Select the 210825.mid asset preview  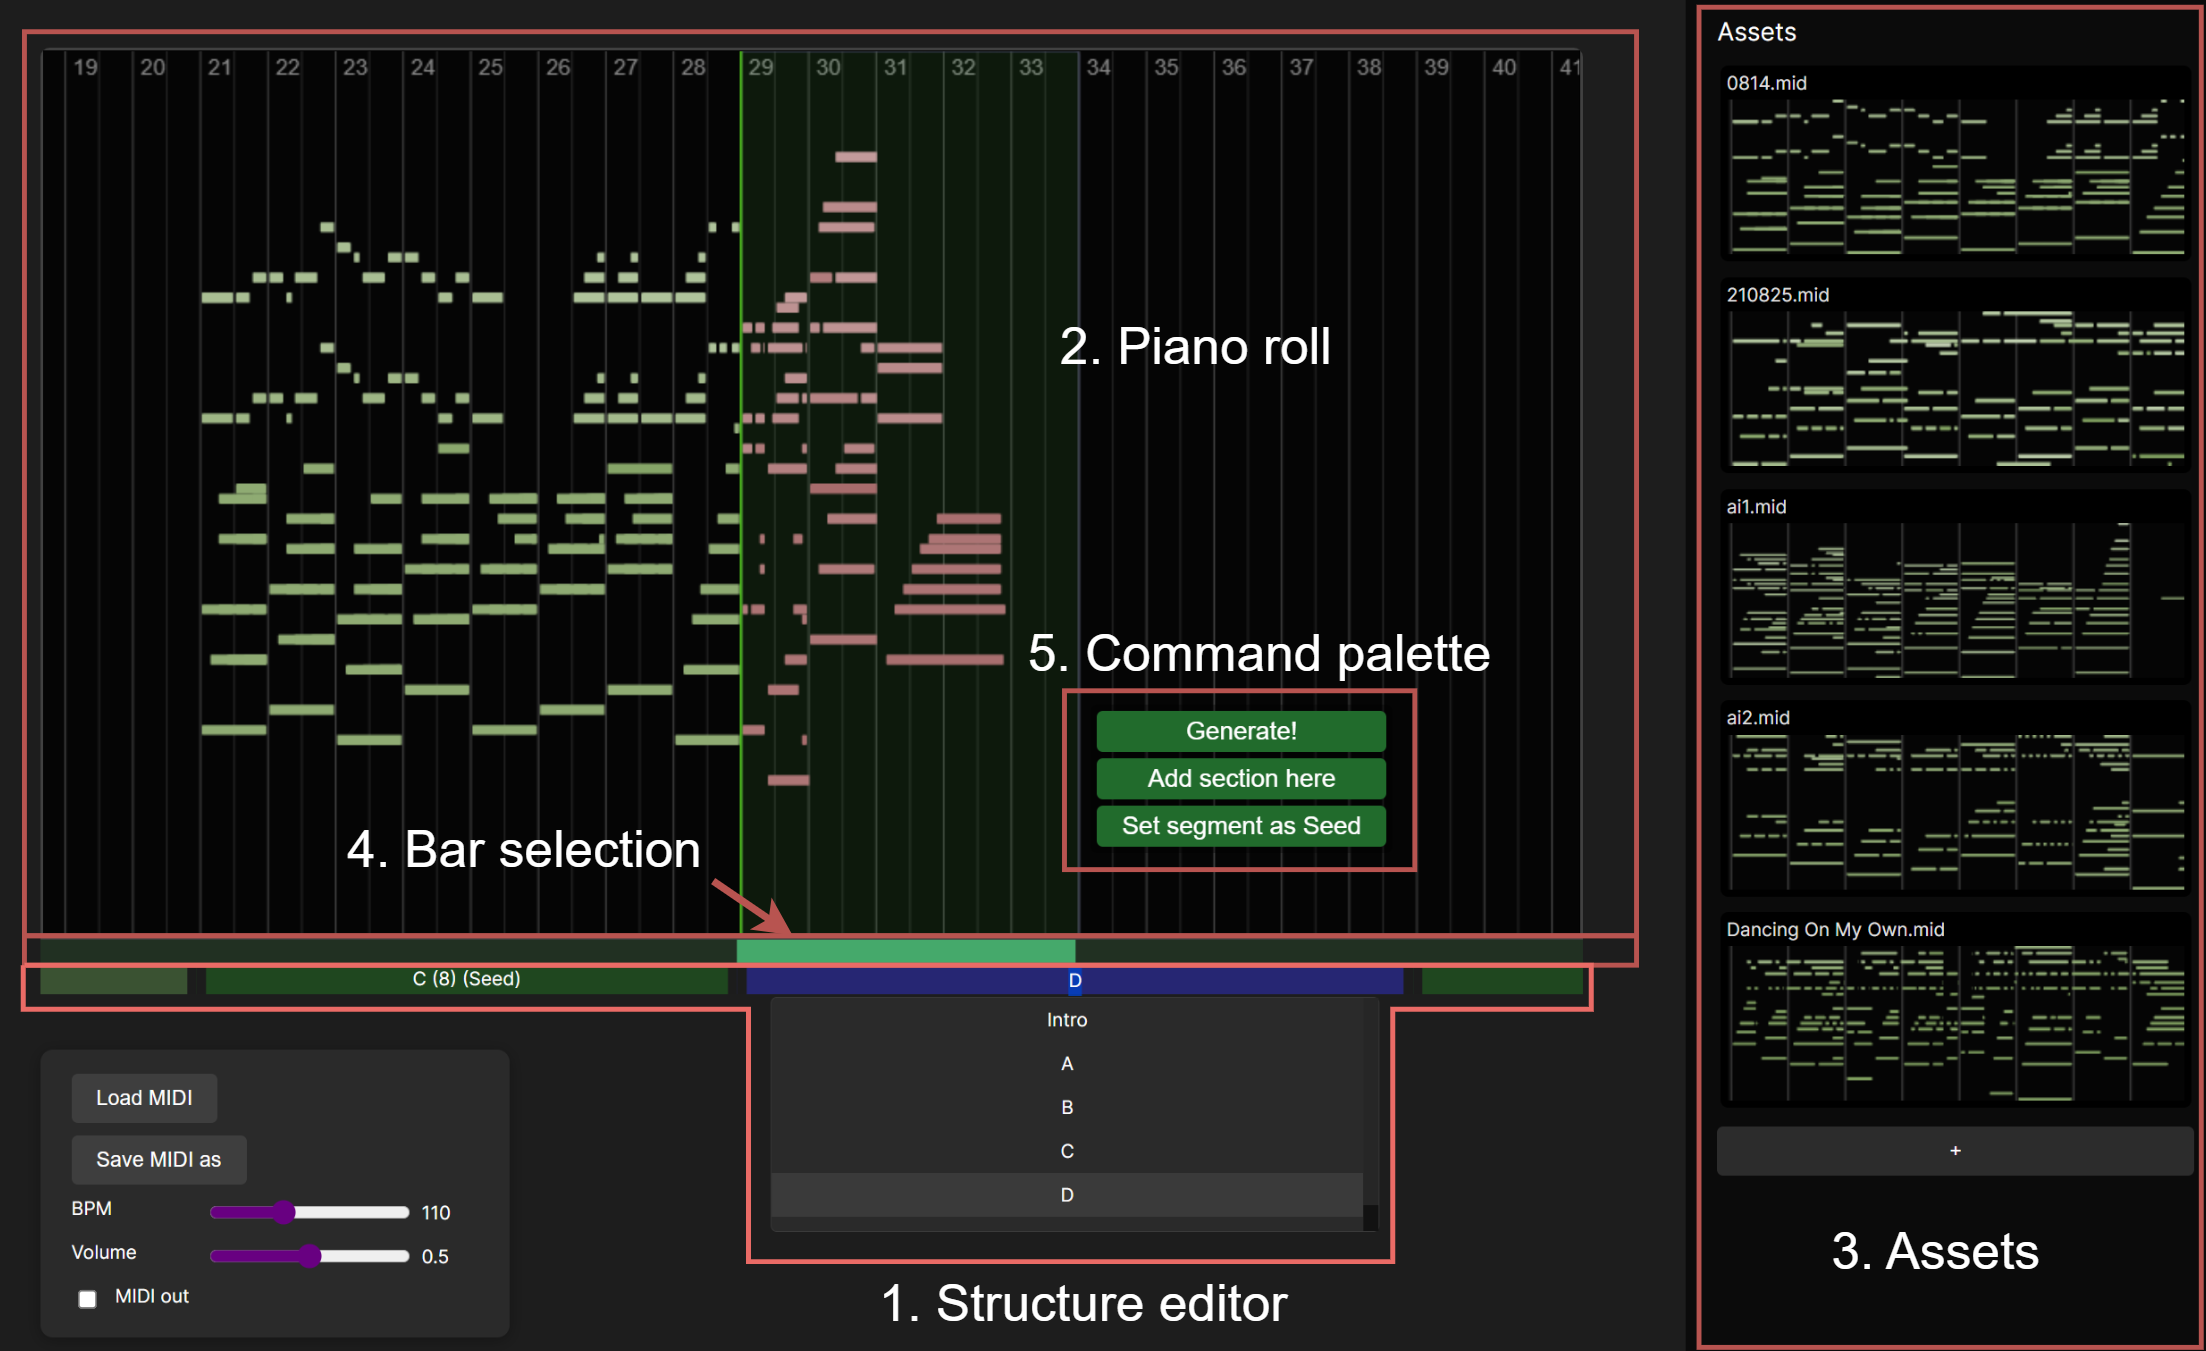point(1955,388)
